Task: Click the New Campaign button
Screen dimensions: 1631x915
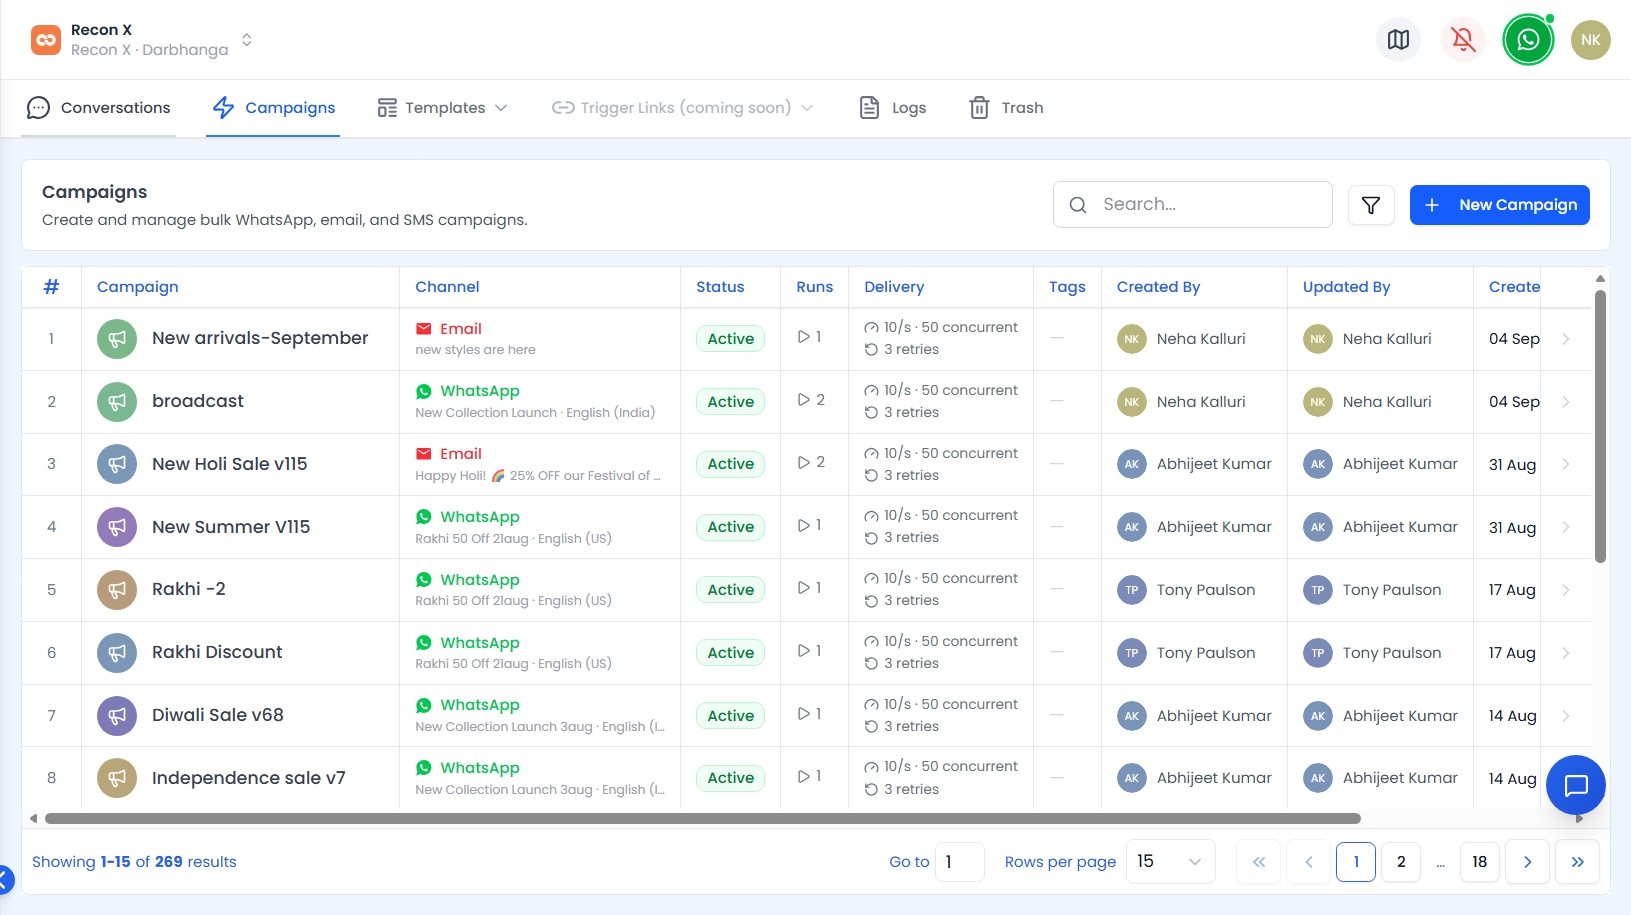Action: click(x=1499, y=205)
